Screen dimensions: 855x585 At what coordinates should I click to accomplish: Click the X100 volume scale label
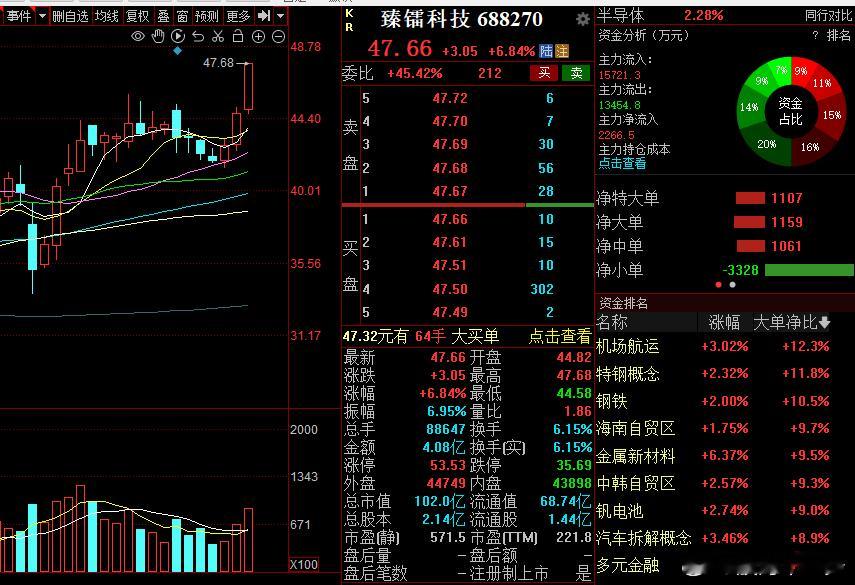click(304, 564)
